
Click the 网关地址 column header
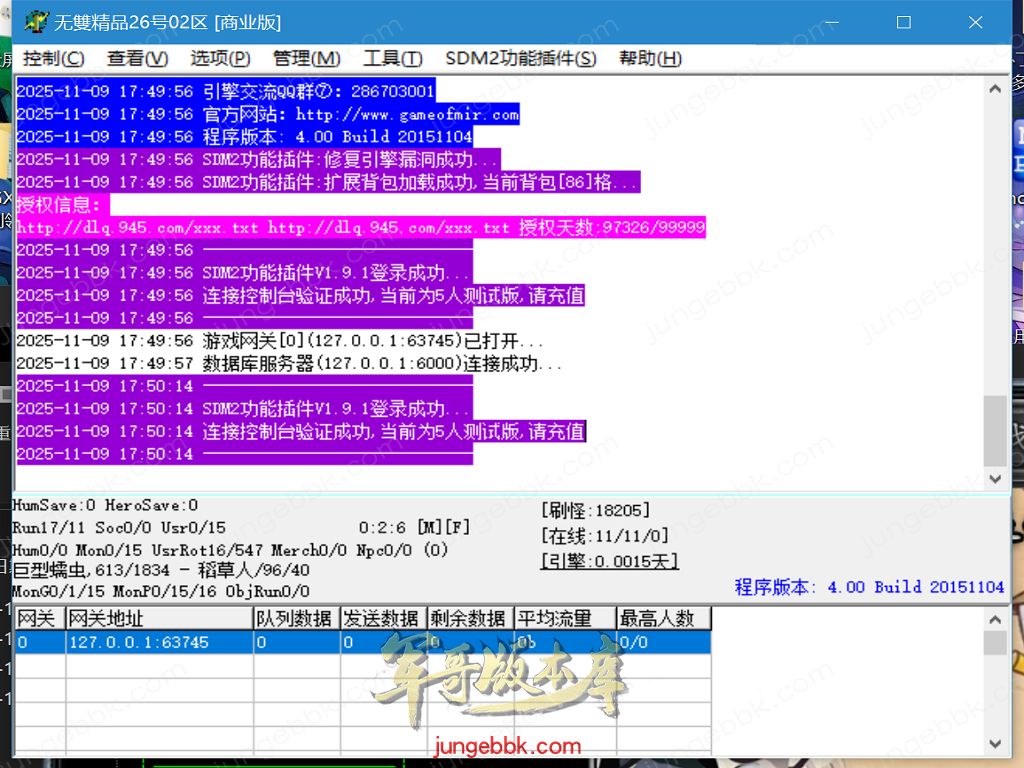158,619
